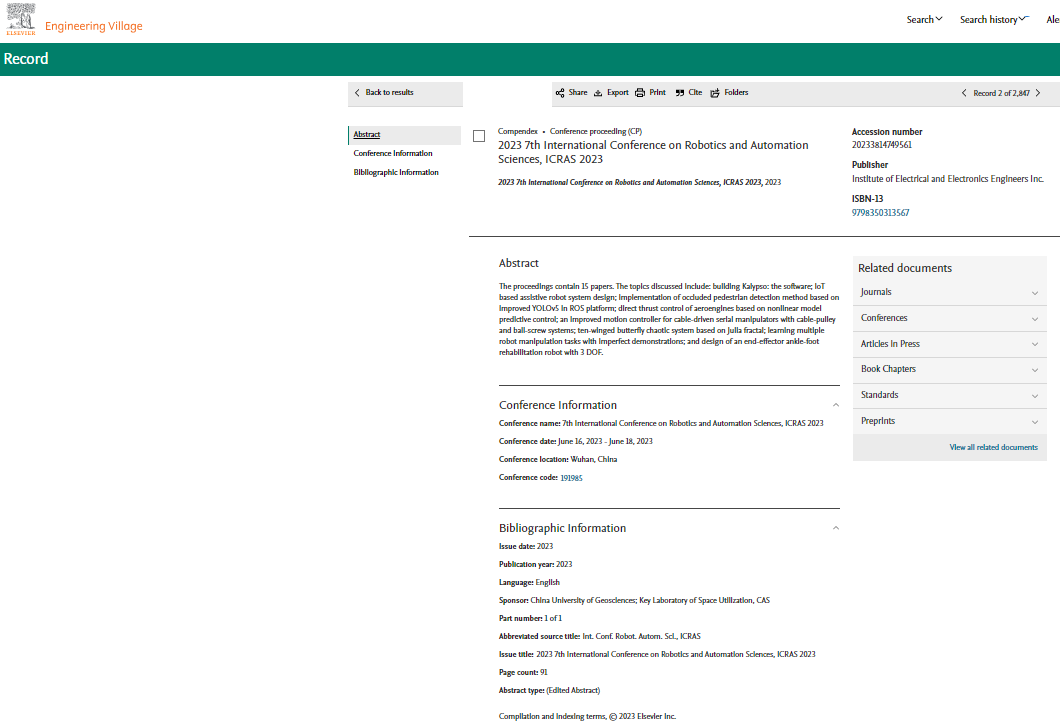
Task: Collapse the Conference Information section
Action: click(836, 405)
